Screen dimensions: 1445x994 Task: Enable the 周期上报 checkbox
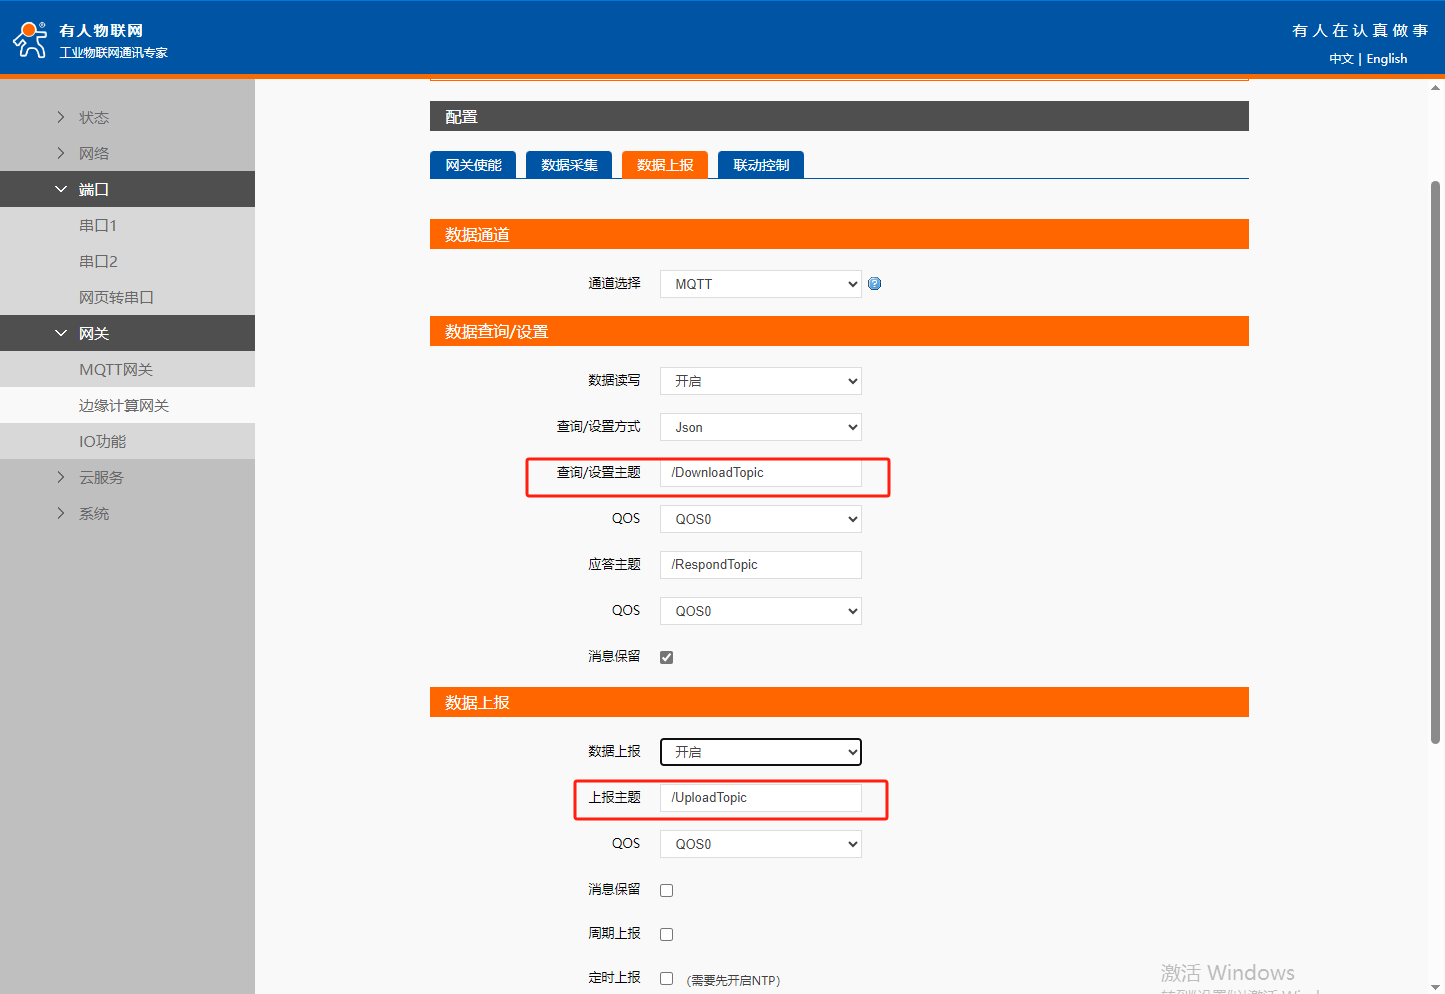point(667,934)
